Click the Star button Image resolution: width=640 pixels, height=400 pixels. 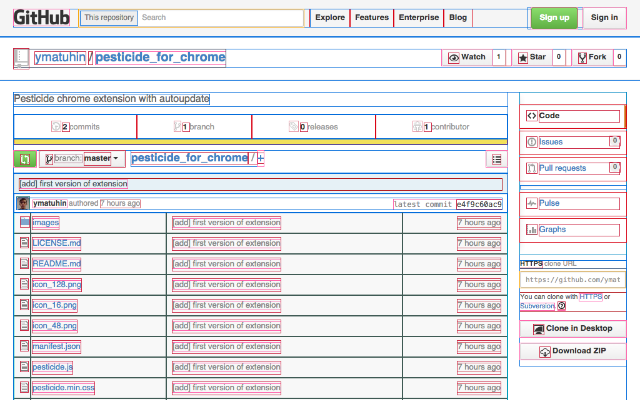click(x=532, y=58)
